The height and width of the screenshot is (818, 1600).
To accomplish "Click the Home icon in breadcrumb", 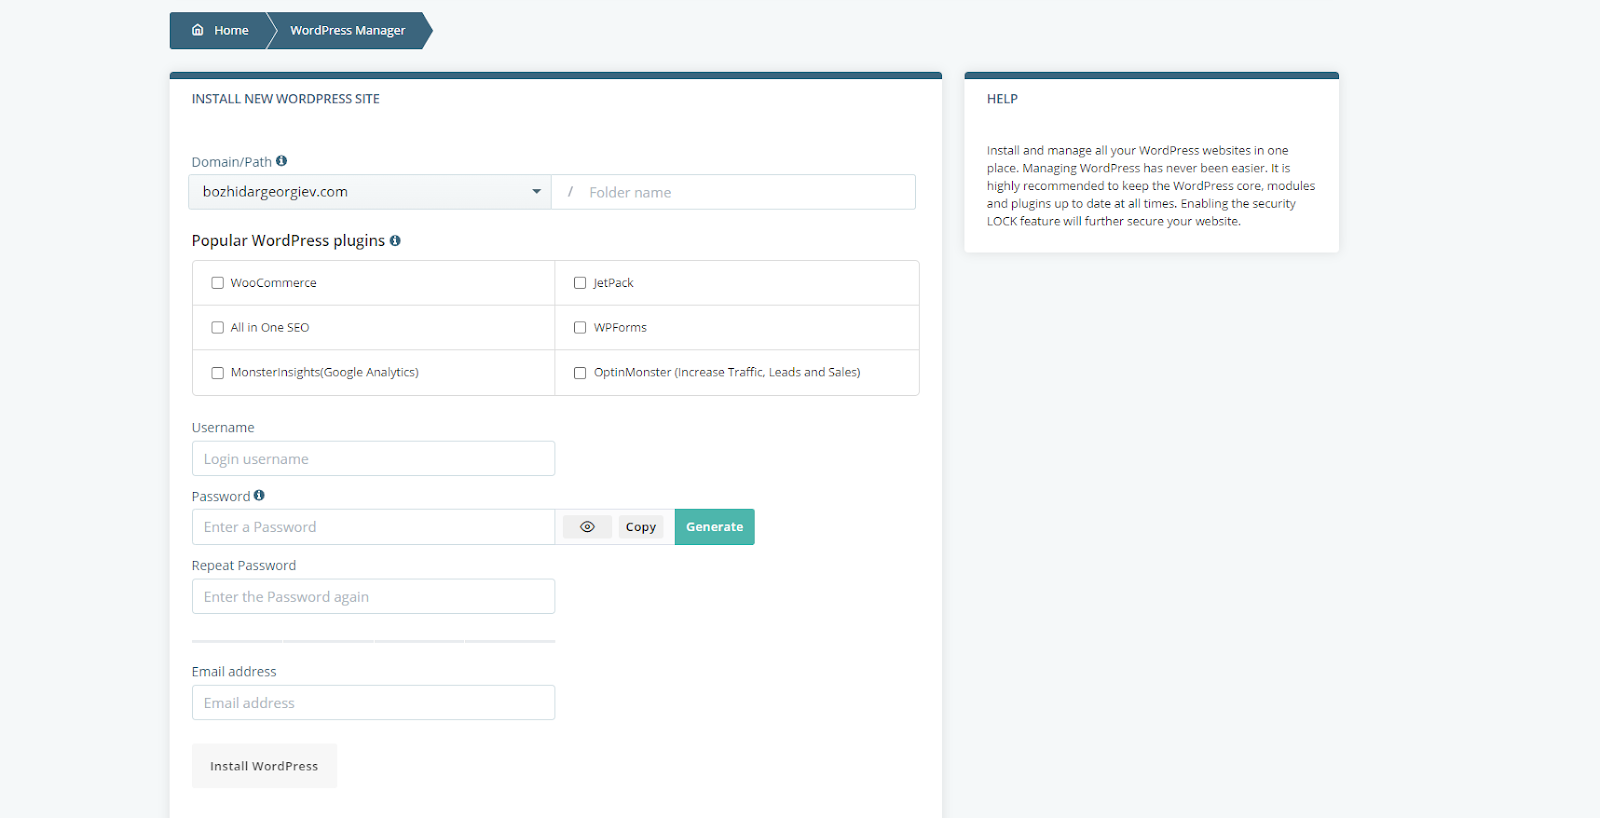I will 197,30.
